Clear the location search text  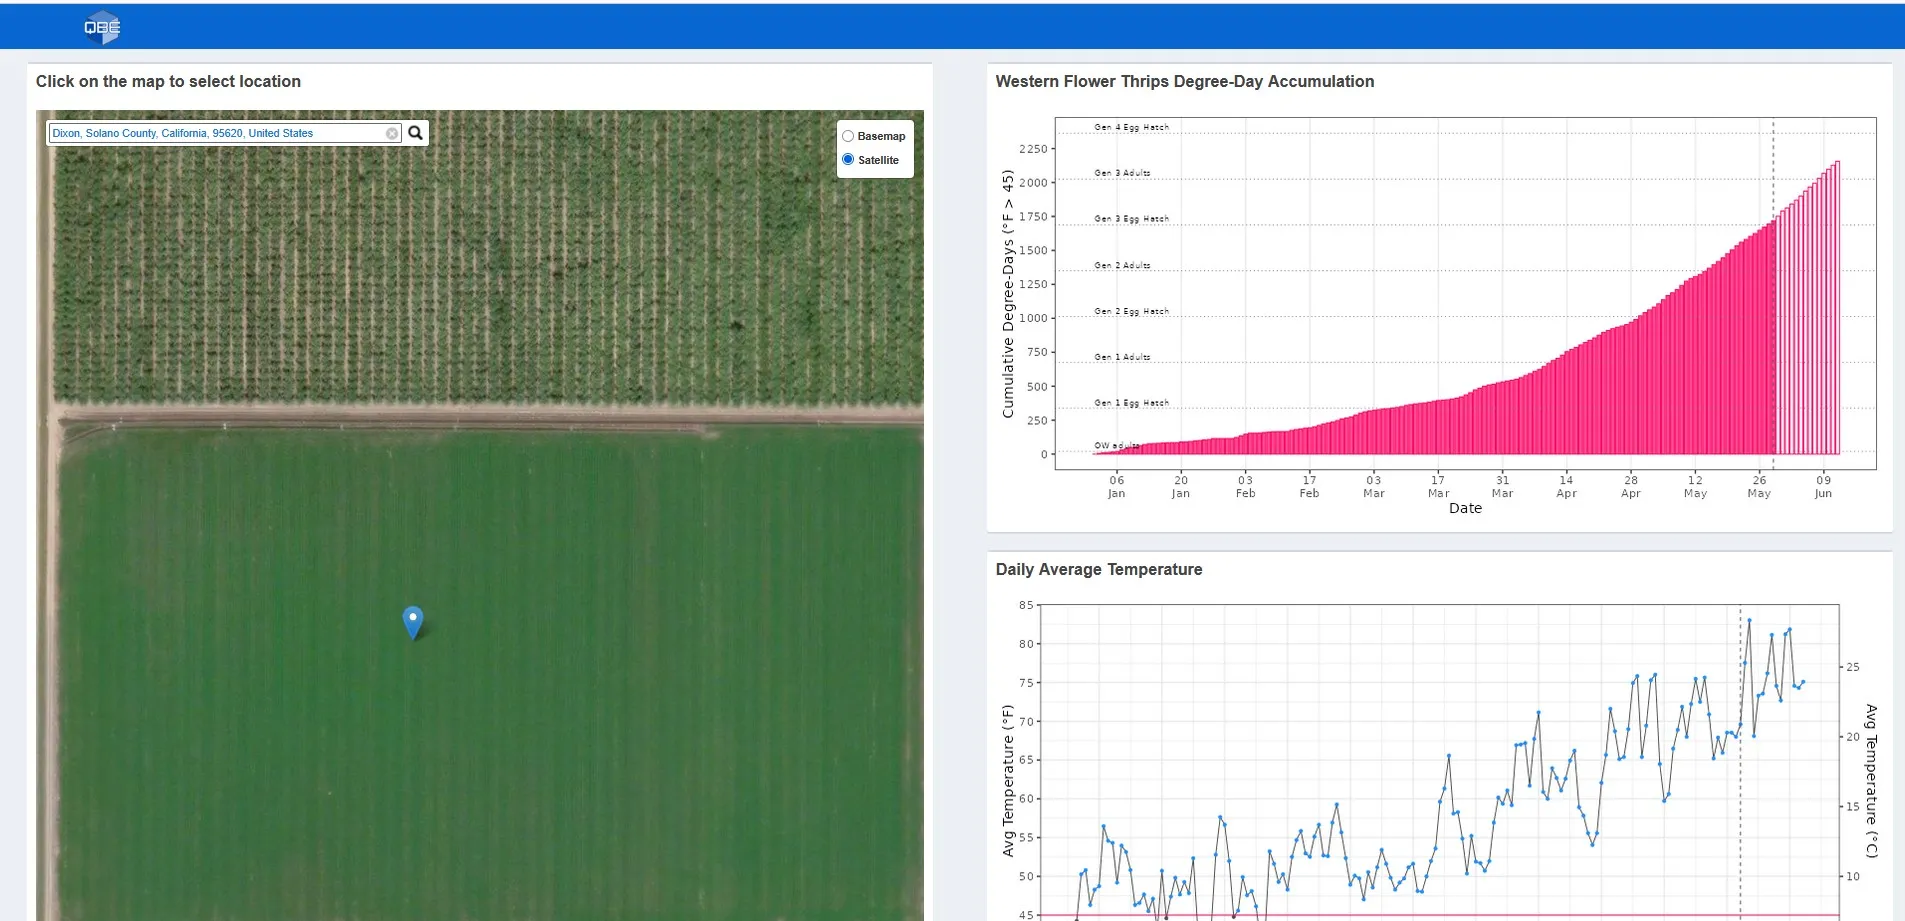pyautogui.click(x=392, y=133)
